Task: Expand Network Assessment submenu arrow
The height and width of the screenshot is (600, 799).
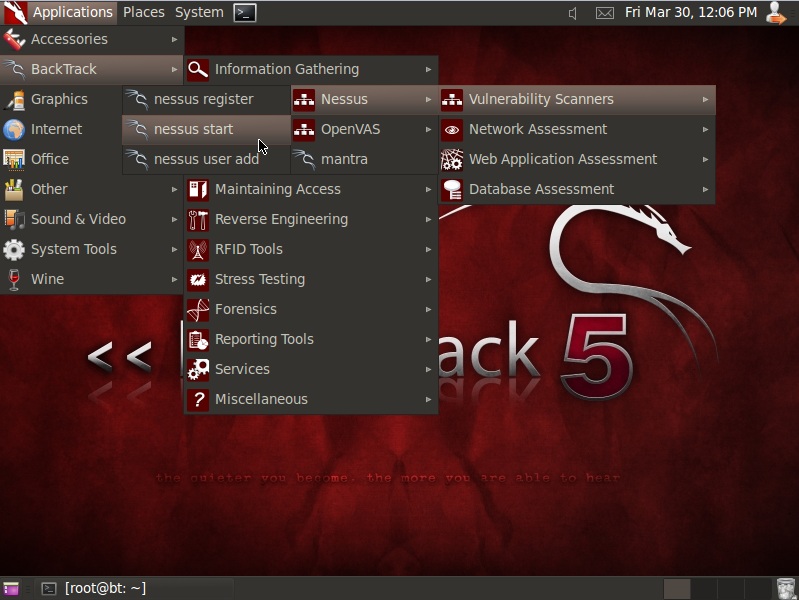Action: [705, 129]
